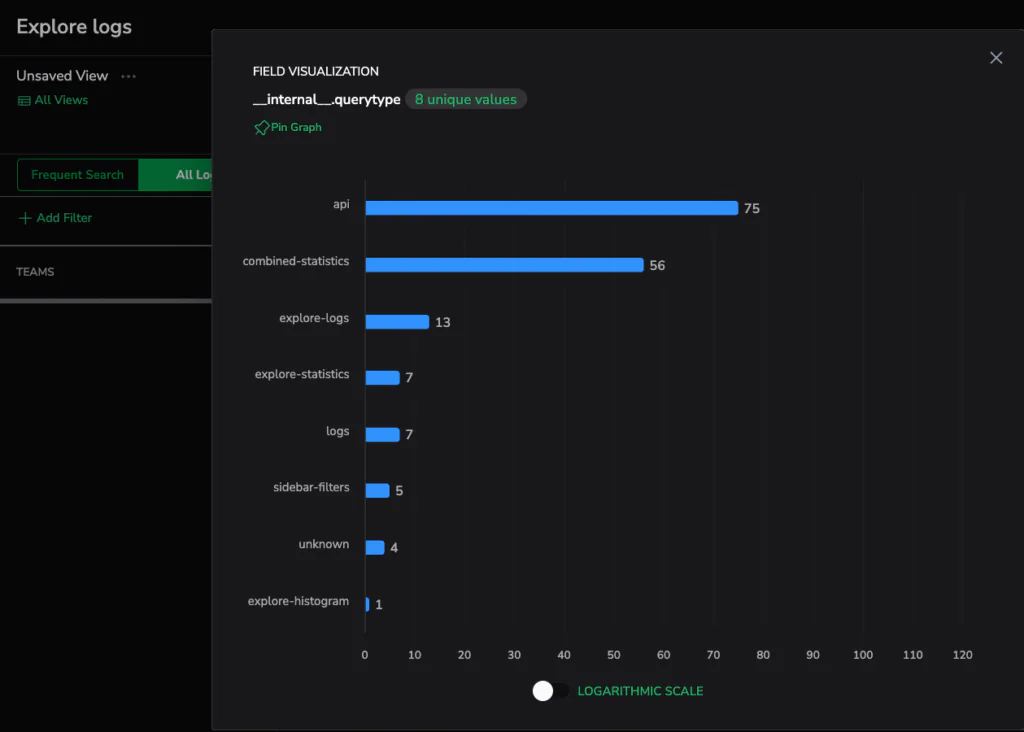Screen dimensions: 1024x732
Task: Click the All Views table icon
Action: (24, 101)
